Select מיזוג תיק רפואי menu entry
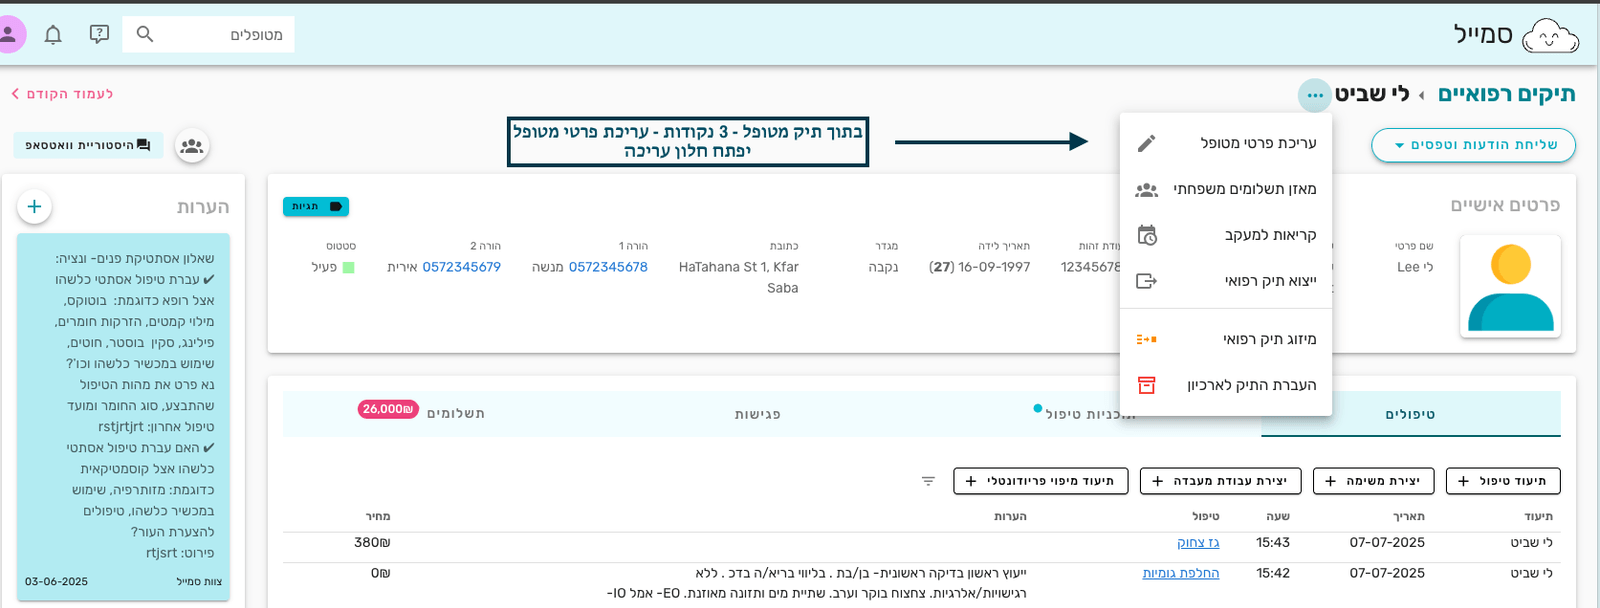The width and height of the screenshot is (1600, 608). (x=1226, y=339)
